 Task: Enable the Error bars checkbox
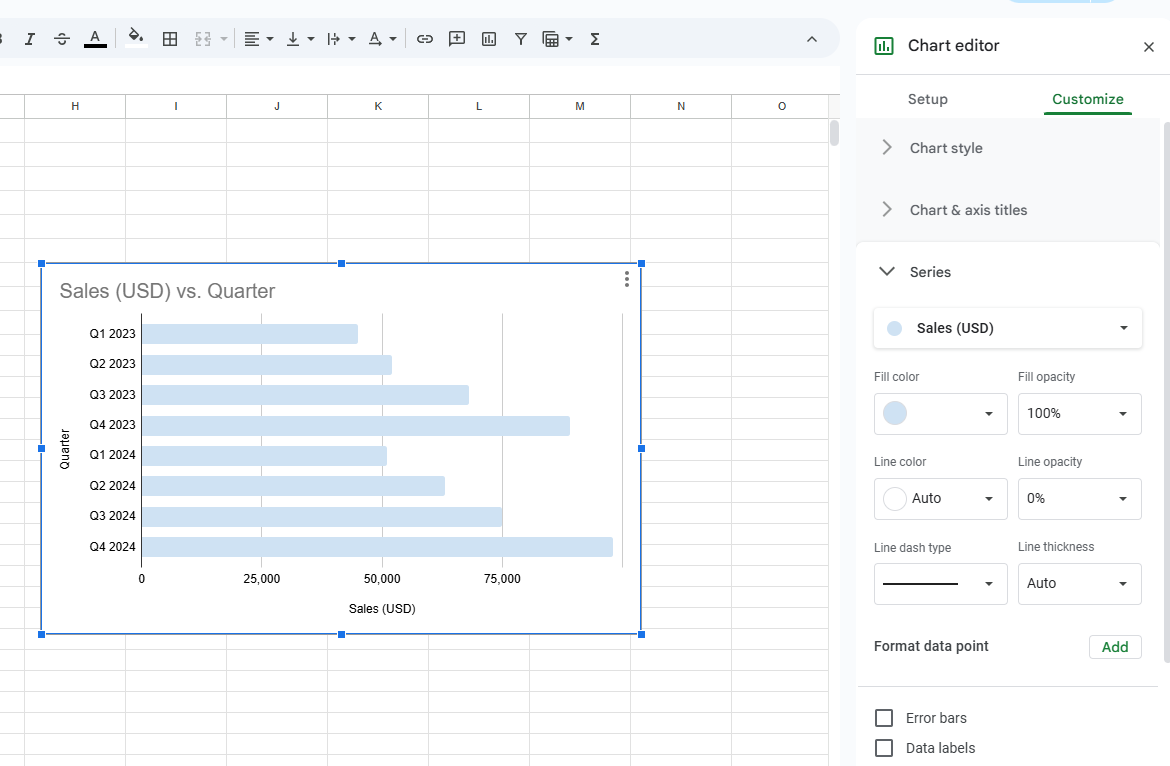click(x=884, y=718)
